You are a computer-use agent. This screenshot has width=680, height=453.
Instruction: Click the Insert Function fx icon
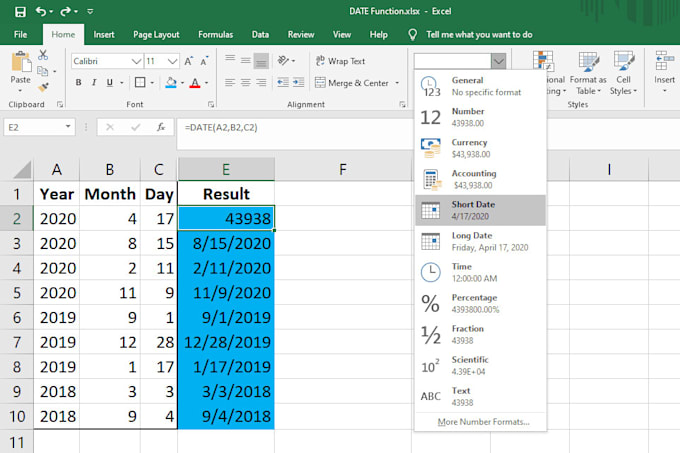(x=160, y=127)
